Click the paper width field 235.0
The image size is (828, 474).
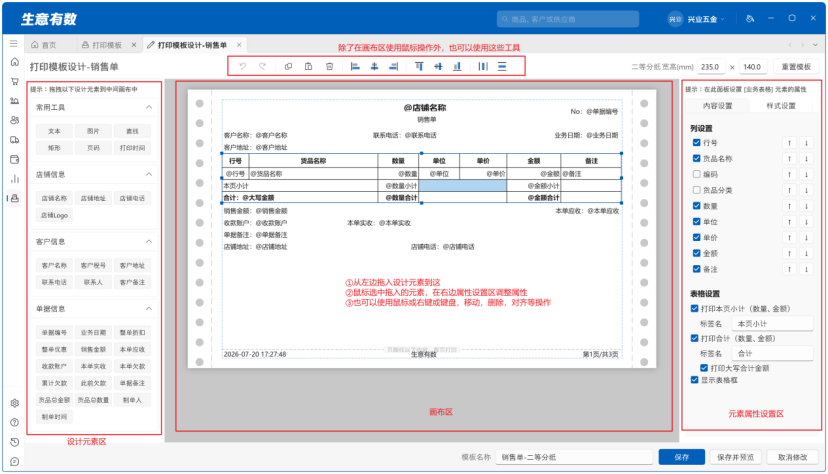[x=711, y=67]
